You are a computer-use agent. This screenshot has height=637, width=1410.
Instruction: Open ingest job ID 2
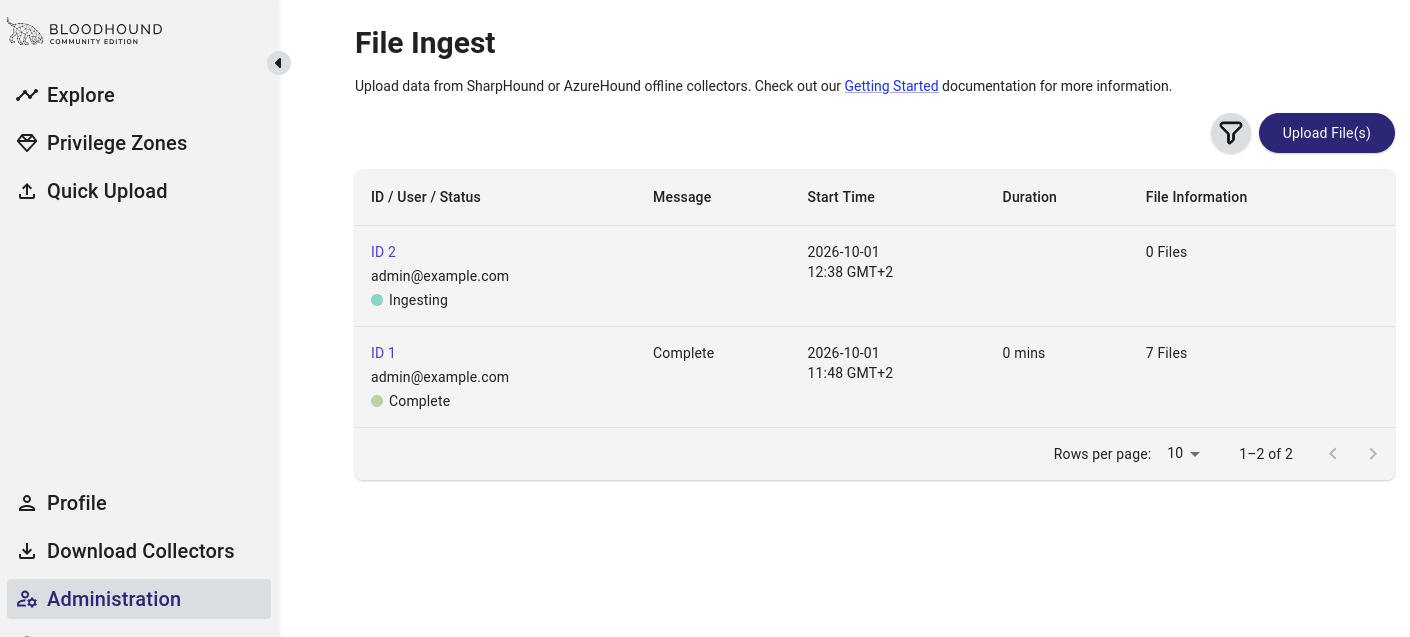[383, 252]
